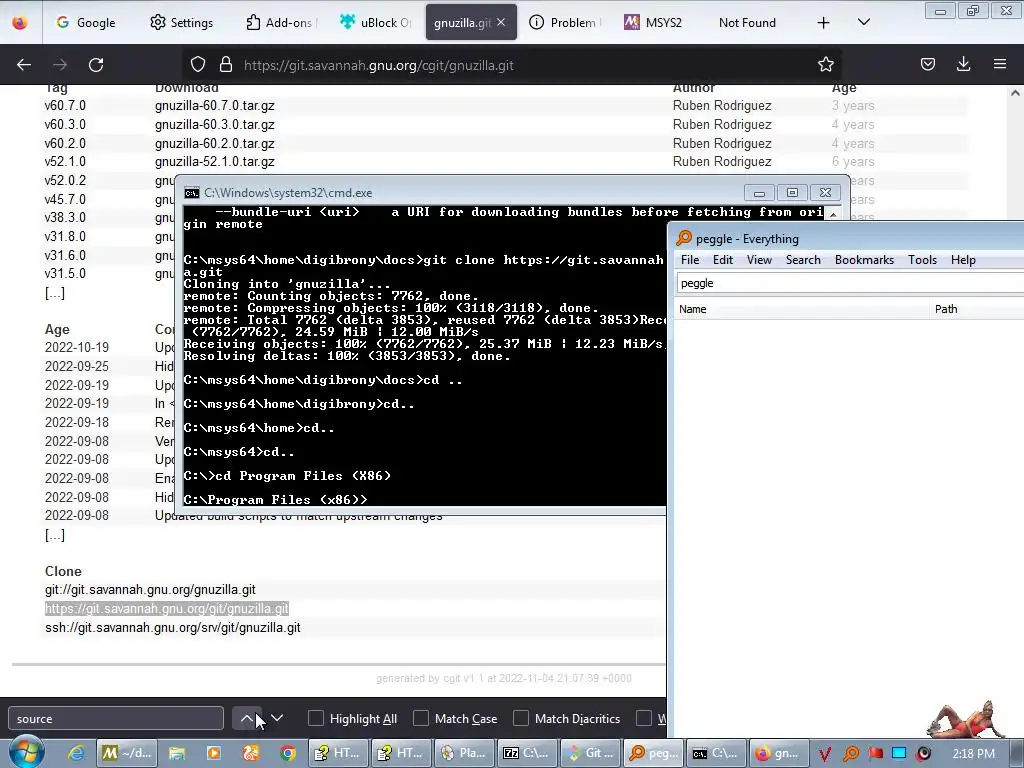
Task: Open Windows Media Player taskbar icon
Action: tap(214, 753)
